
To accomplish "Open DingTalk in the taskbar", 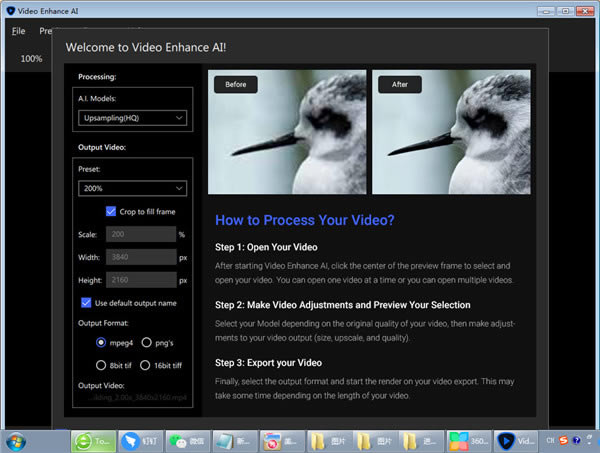I will (x=140, y=442).
